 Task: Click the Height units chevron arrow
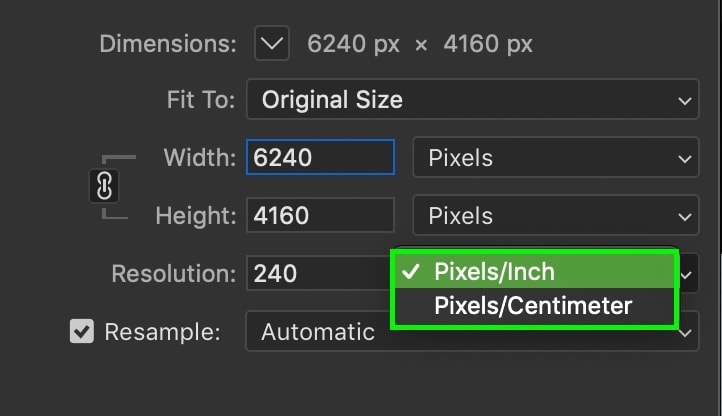685,217
